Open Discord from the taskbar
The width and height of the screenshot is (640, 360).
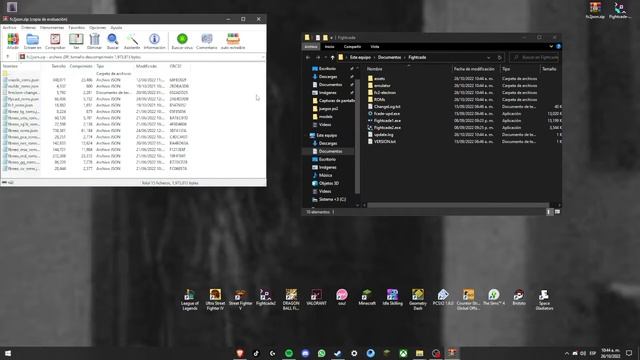305,353
